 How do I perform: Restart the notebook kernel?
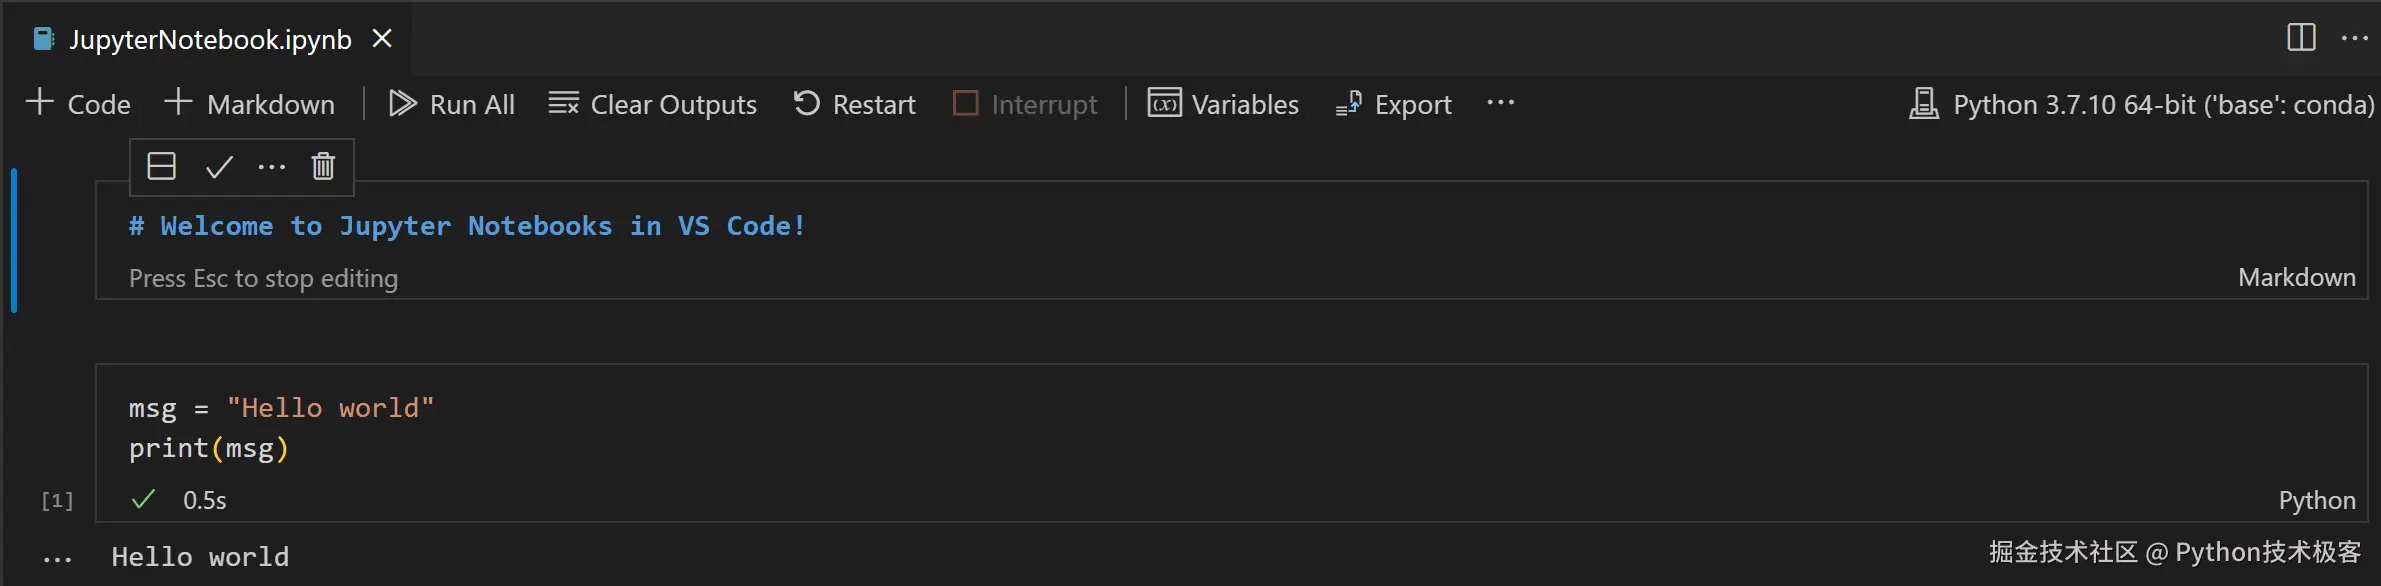(855, 104)
